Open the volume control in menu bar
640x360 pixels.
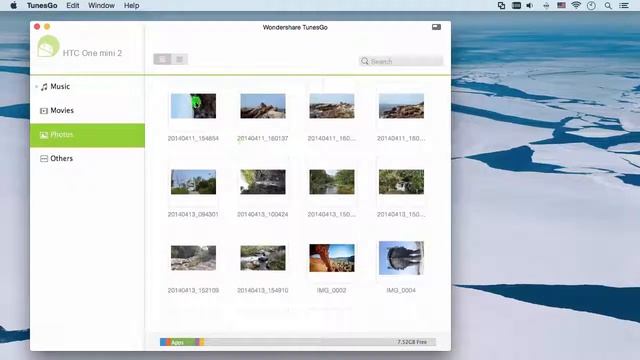click(x=530, y=6)
